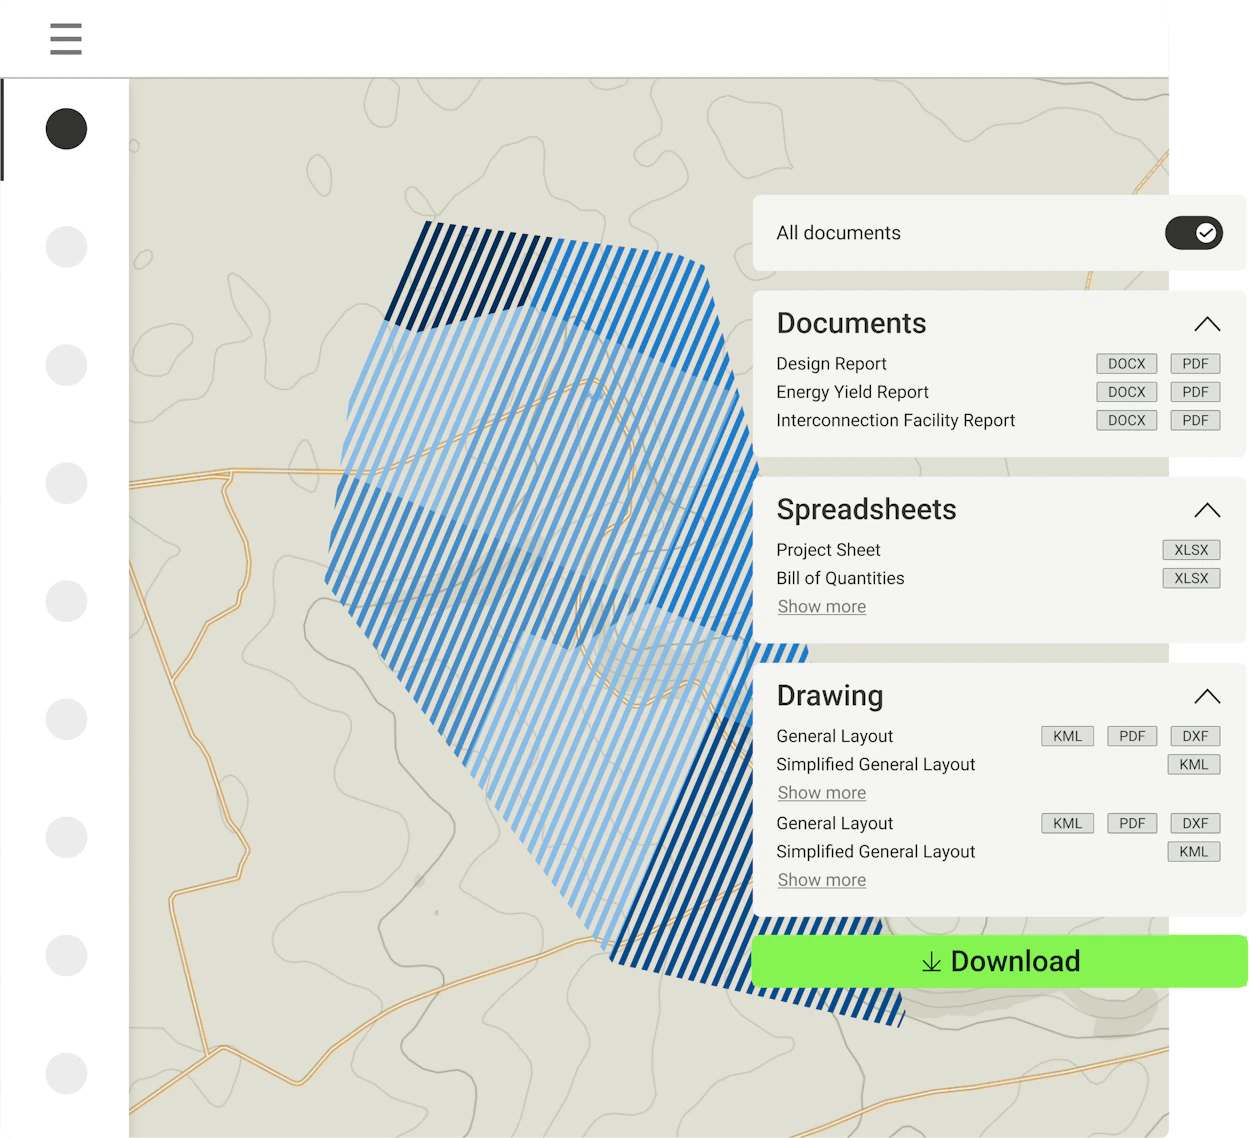Collapse the Drawing section
Viewport: 1250px width, 1138px height.
point(1207,696)
